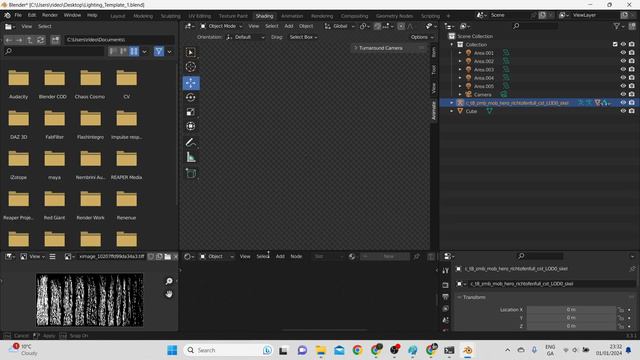Select the Cursor tool
This screenshot has width=640, height=360.
click(x=191, y=67)
